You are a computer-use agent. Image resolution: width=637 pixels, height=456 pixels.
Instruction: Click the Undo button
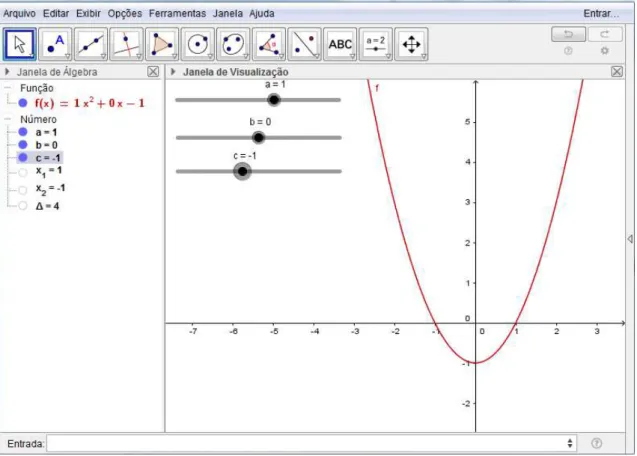(x=568, y=34)
